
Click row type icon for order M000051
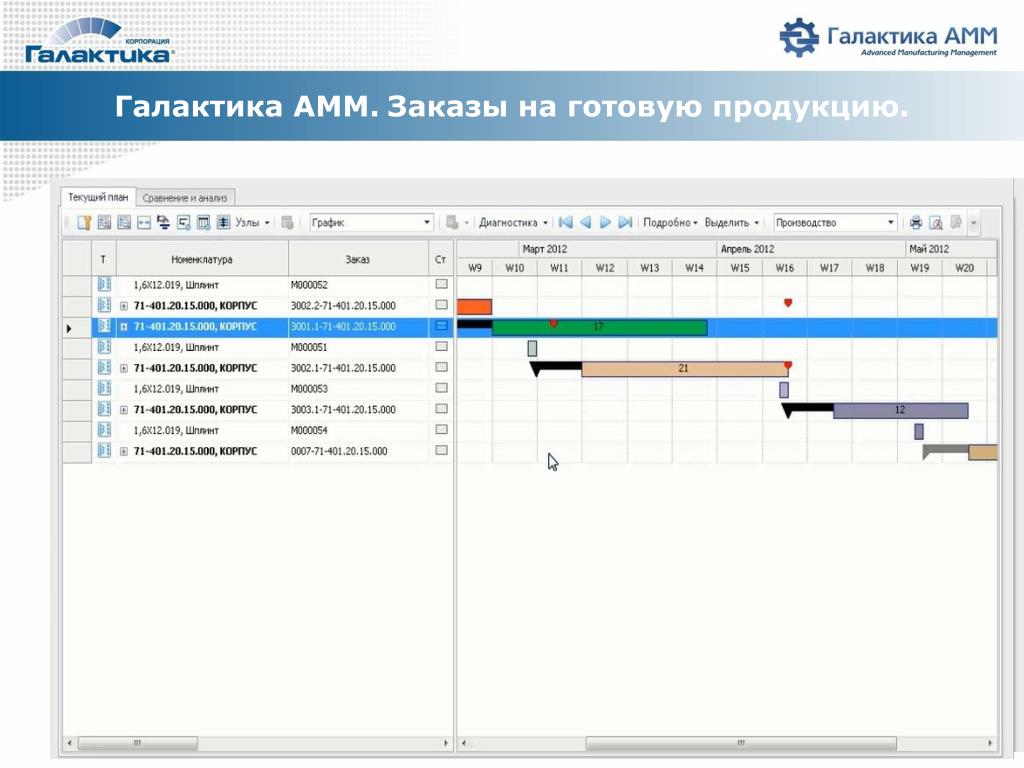tap(104, 347)
